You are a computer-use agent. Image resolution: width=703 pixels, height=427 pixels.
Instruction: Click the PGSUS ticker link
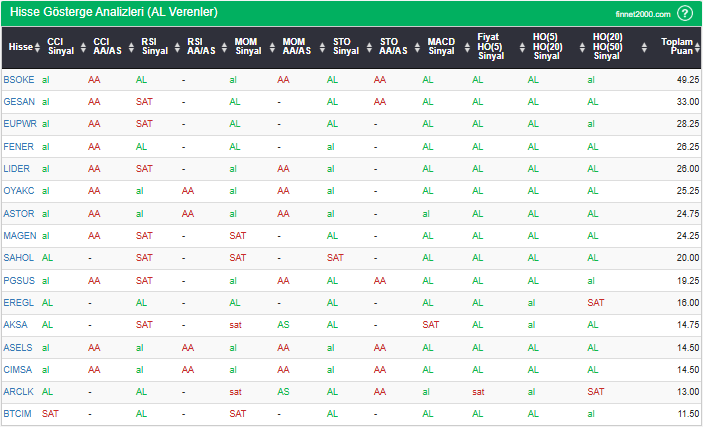pyautogui.click(x=19, y=280)
